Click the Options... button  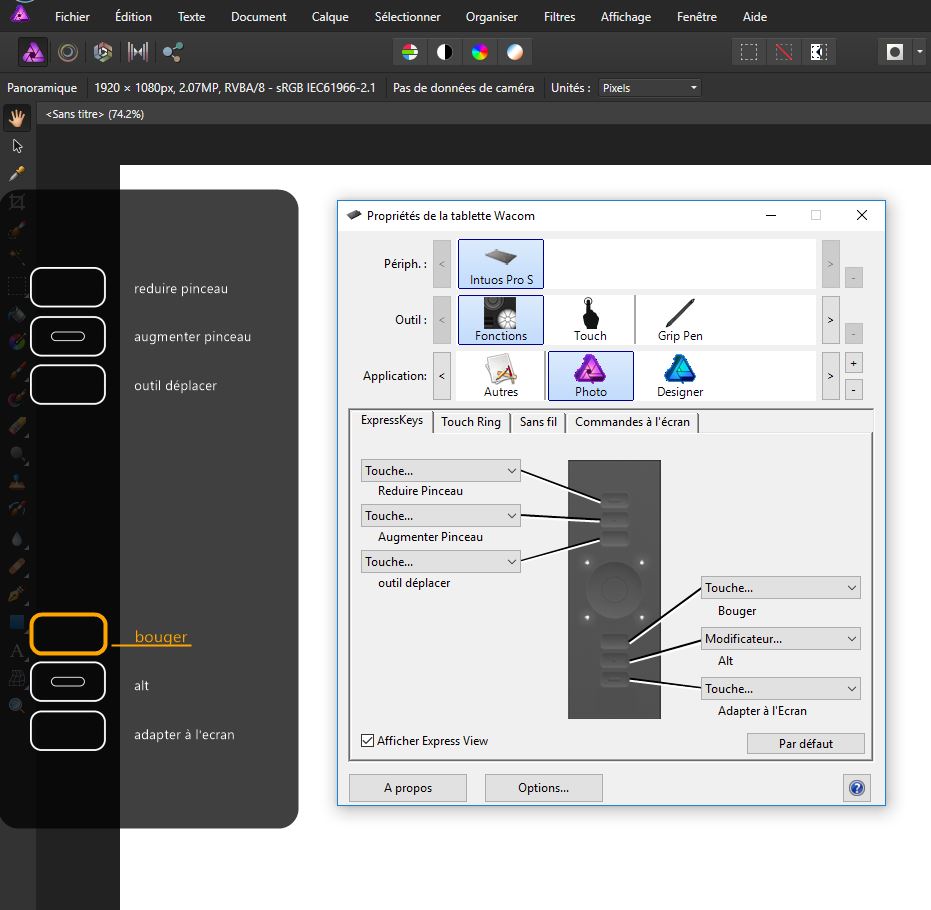point(543,788)
